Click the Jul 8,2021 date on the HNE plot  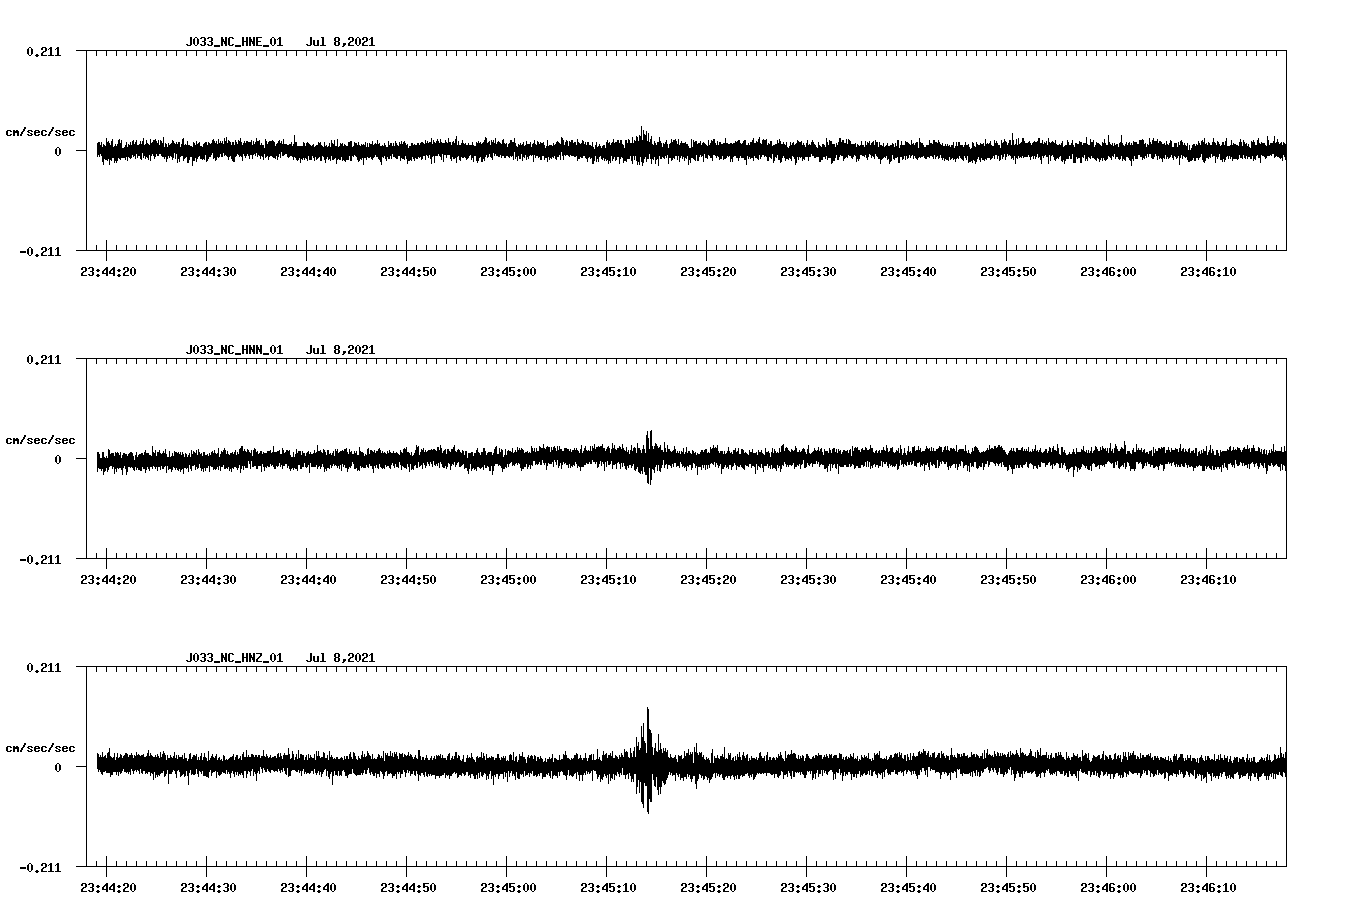(x=342, y=43)
